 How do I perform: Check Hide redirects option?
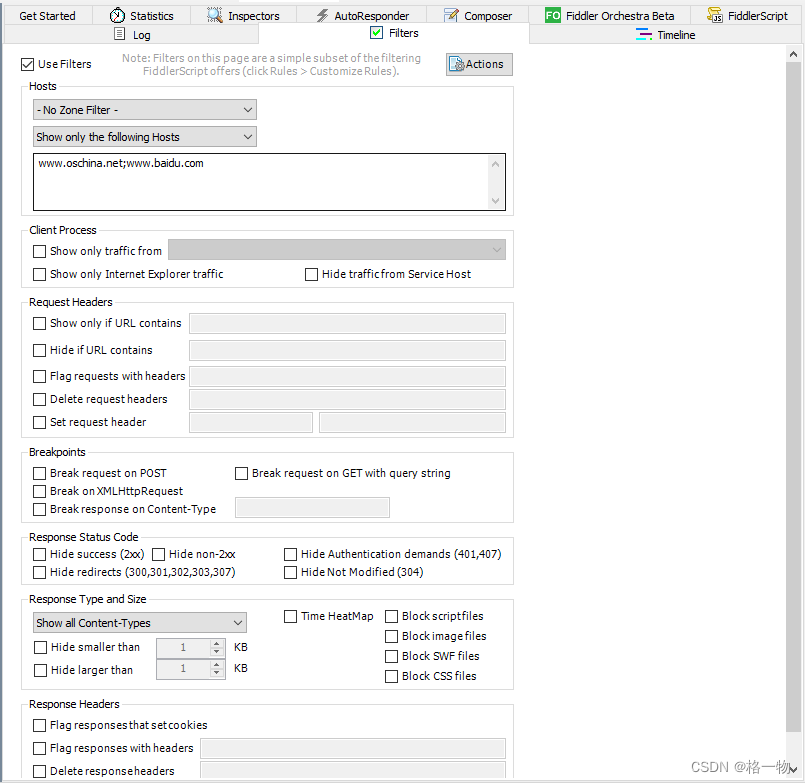click(x=39, y=572)
